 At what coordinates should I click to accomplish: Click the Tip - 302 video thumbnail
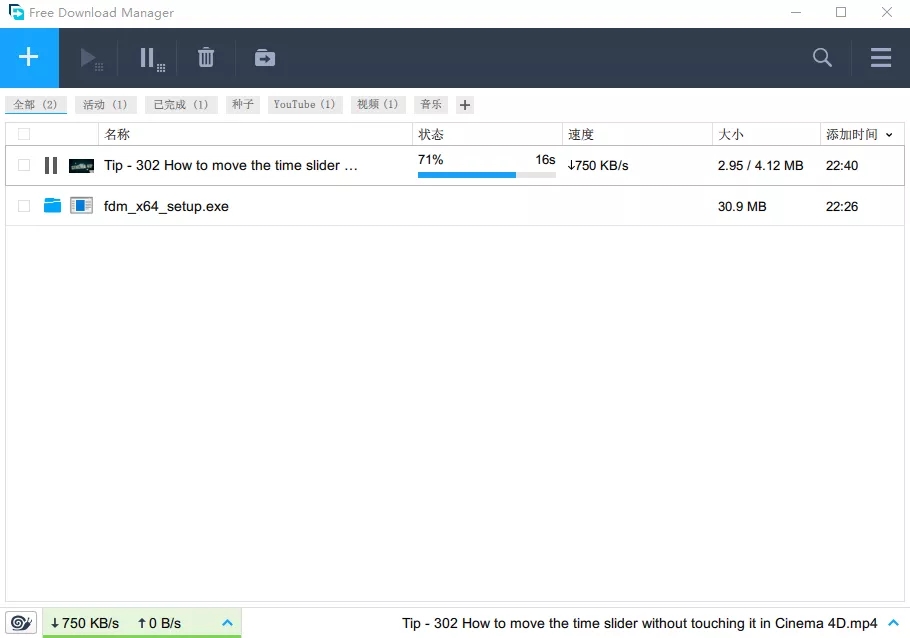tap(81, 166)
